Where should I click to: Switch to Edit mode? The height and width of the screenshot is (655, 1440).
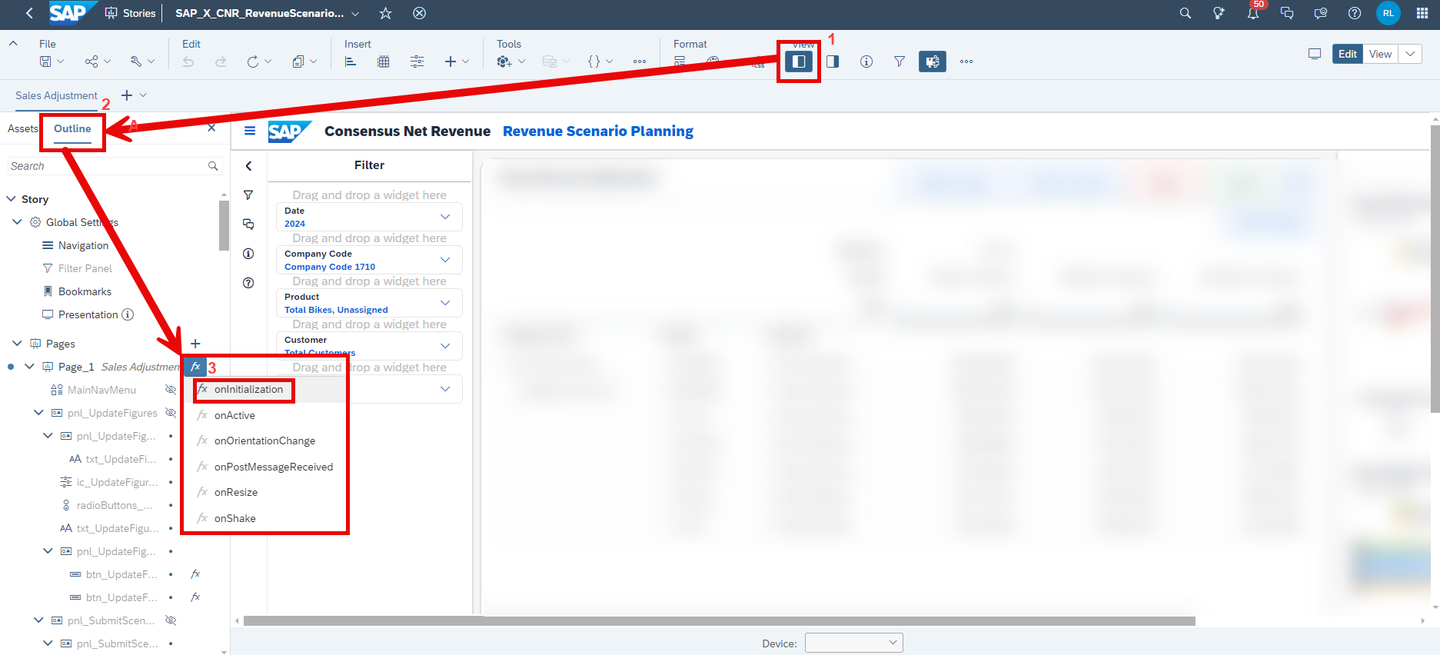click(1348, 54)
